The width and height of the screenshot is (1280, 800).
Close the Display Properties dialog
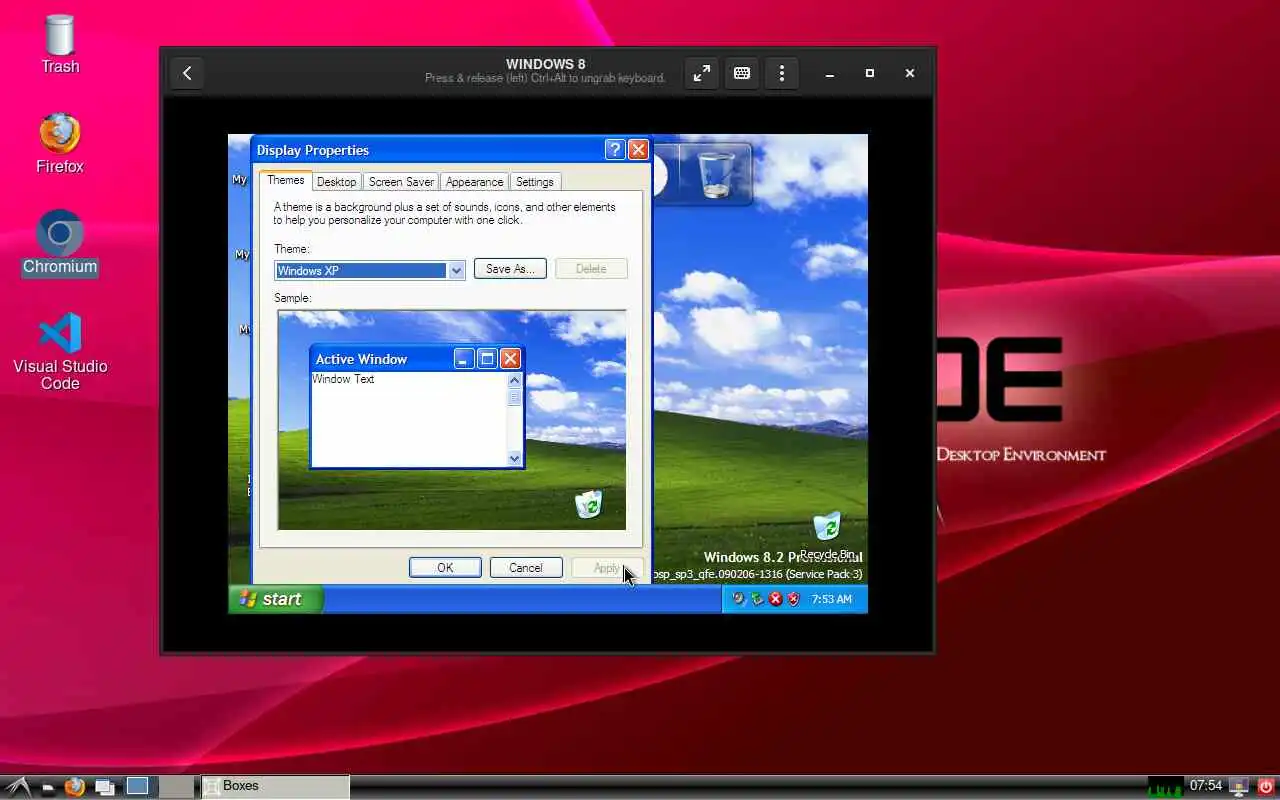(638, 150)
